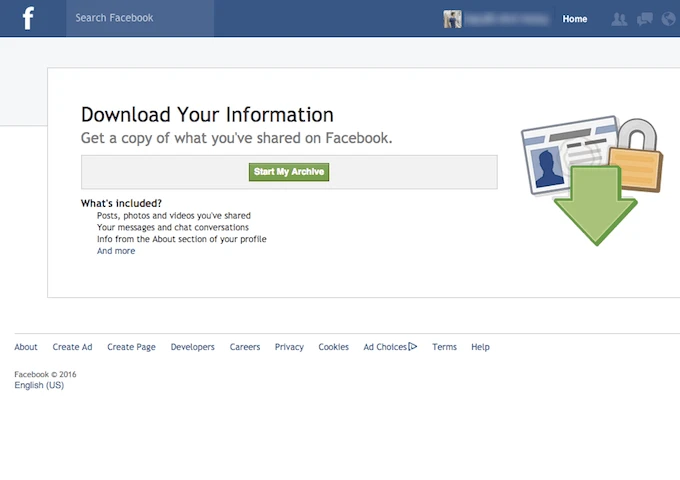Open the Careers footer link

pyautogui.click(x=245, y=347)
